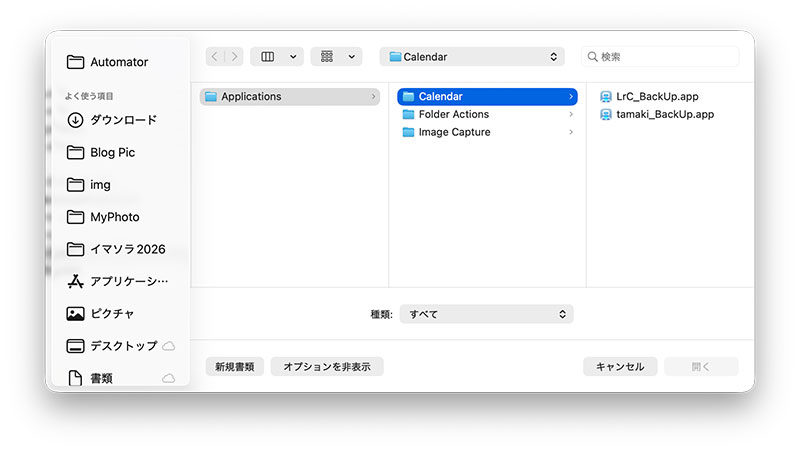Open デスクトップ in the sidebar

coord(123,346)
